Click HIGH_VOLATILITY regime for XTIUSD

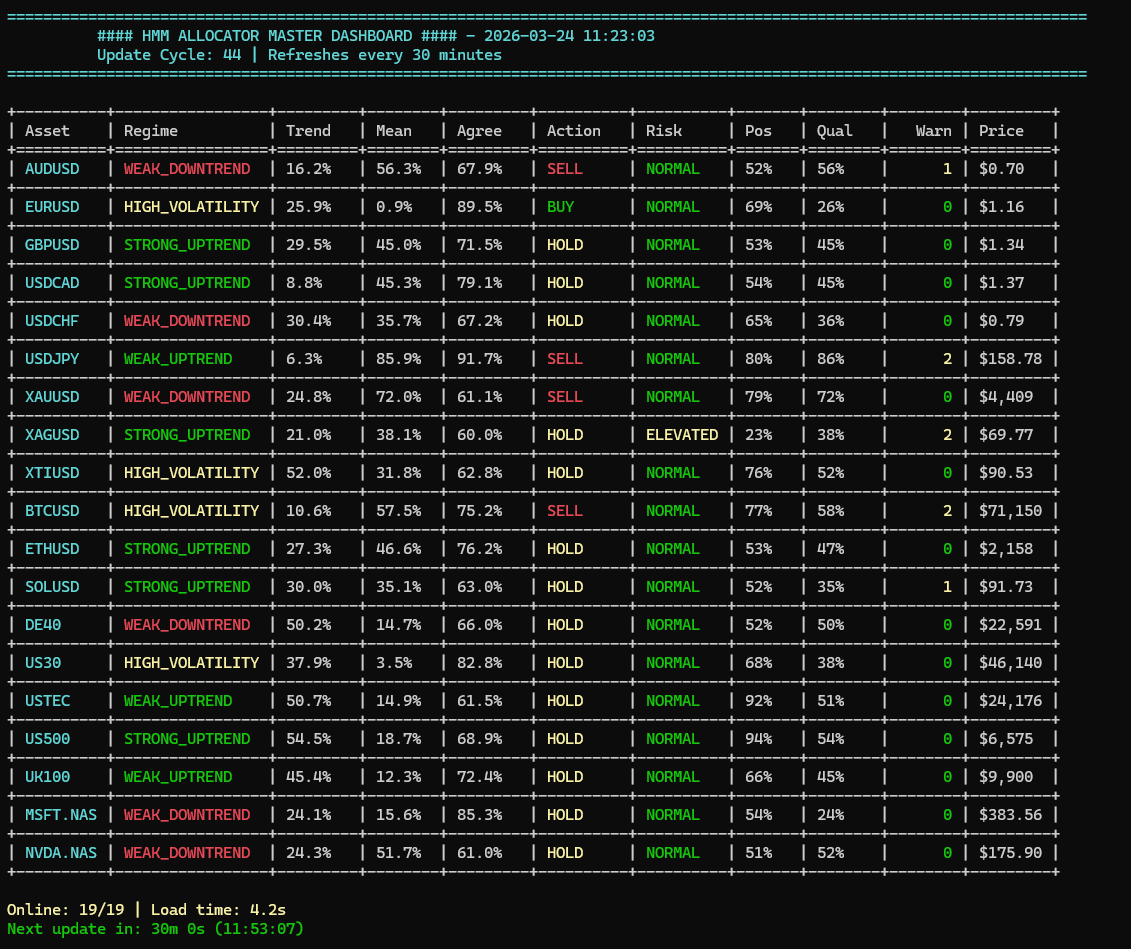[x=191, y=473]
